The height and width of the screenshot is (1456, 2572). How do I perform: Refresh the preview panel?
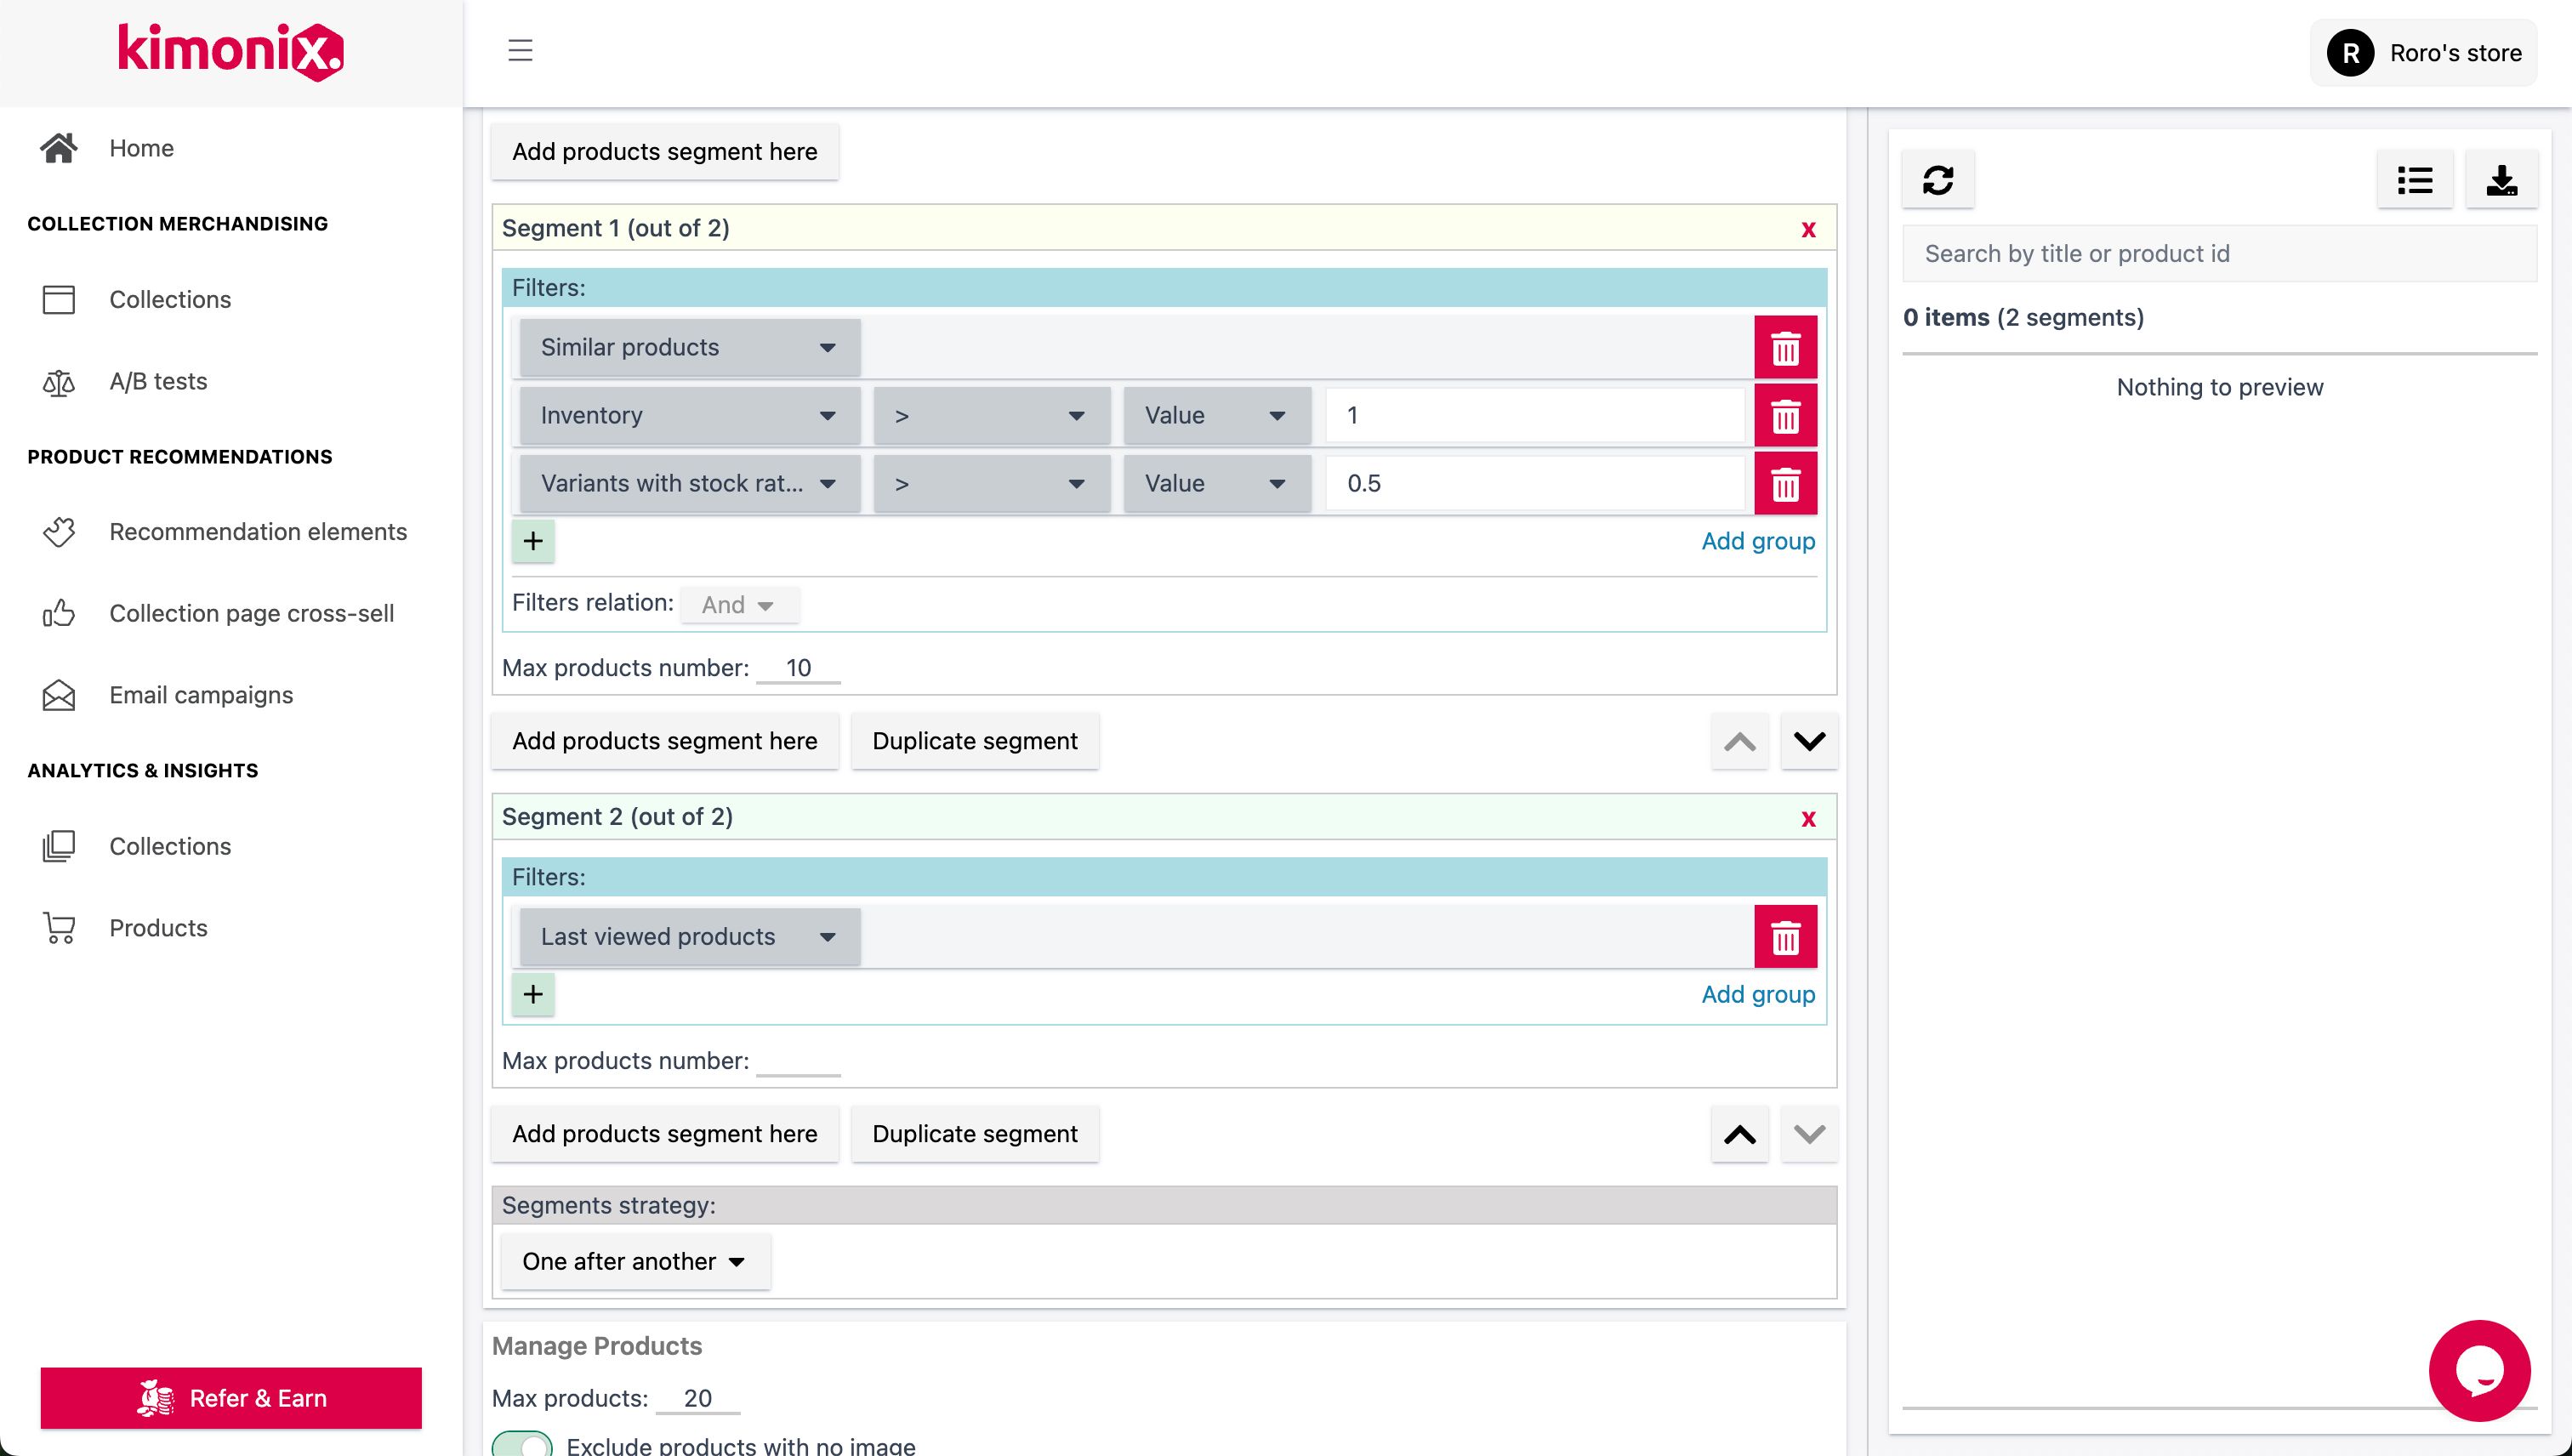coord(1938,180)
